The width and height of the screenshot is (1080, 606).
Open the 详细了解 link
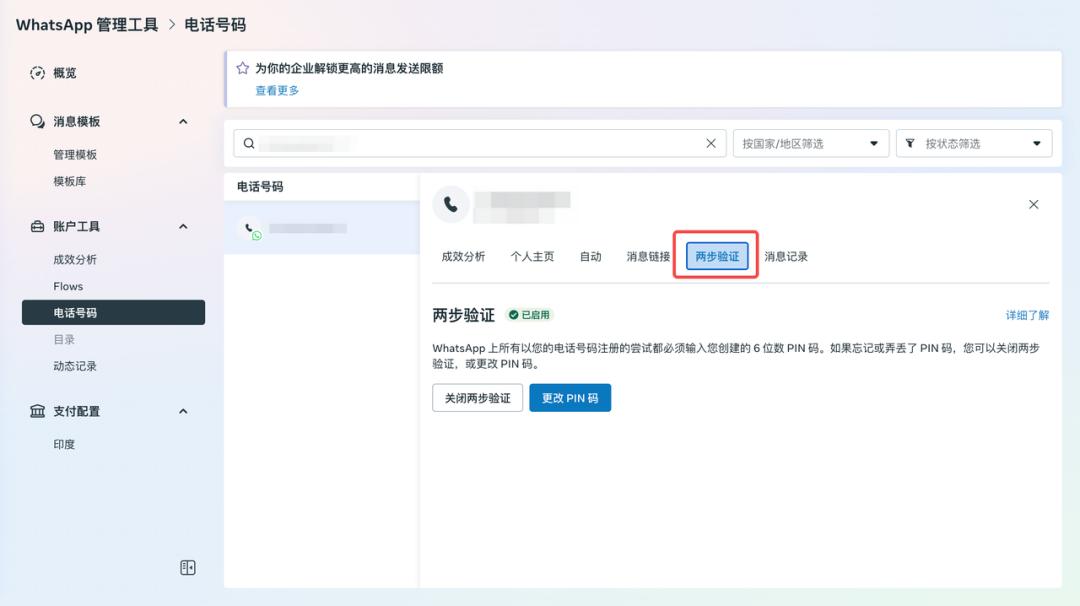[1027, 315]
